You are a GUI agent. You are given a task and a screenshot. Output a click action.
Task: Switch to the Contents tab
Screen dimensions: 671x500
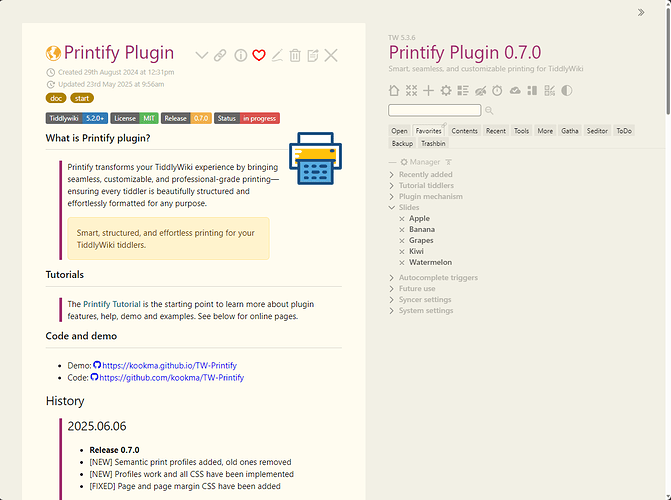[x=464, y=131]
